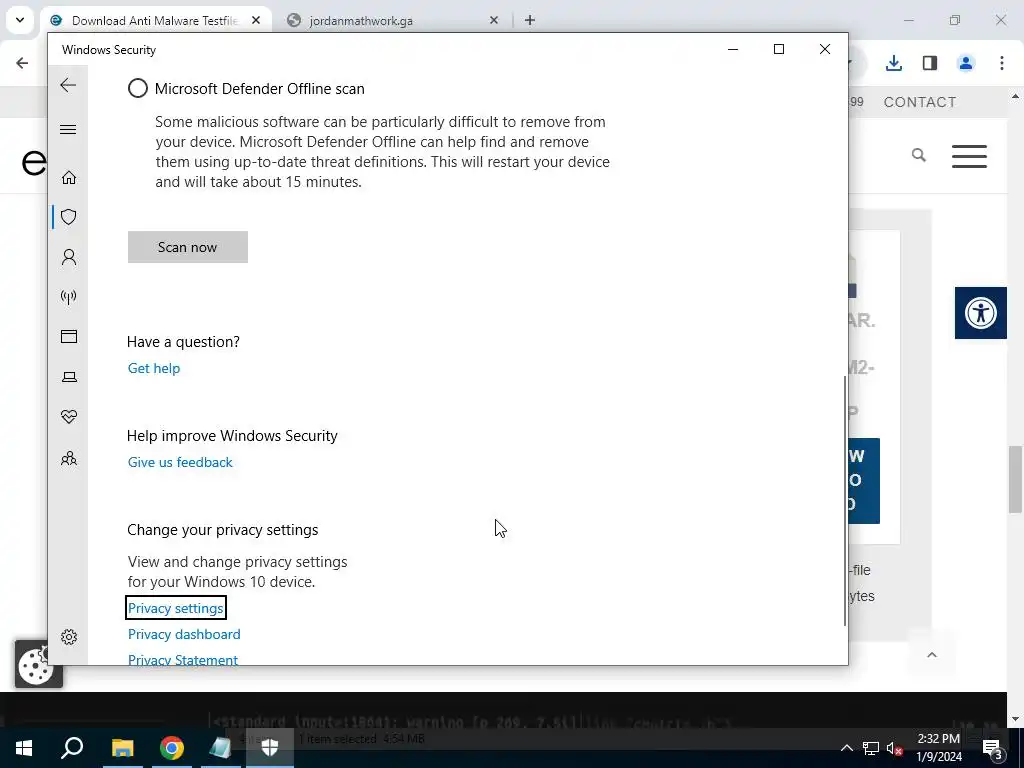Viewport: 1024px width, 768px height.
Task: Open CONTACT in the website menu
Action: pos(920,102)
